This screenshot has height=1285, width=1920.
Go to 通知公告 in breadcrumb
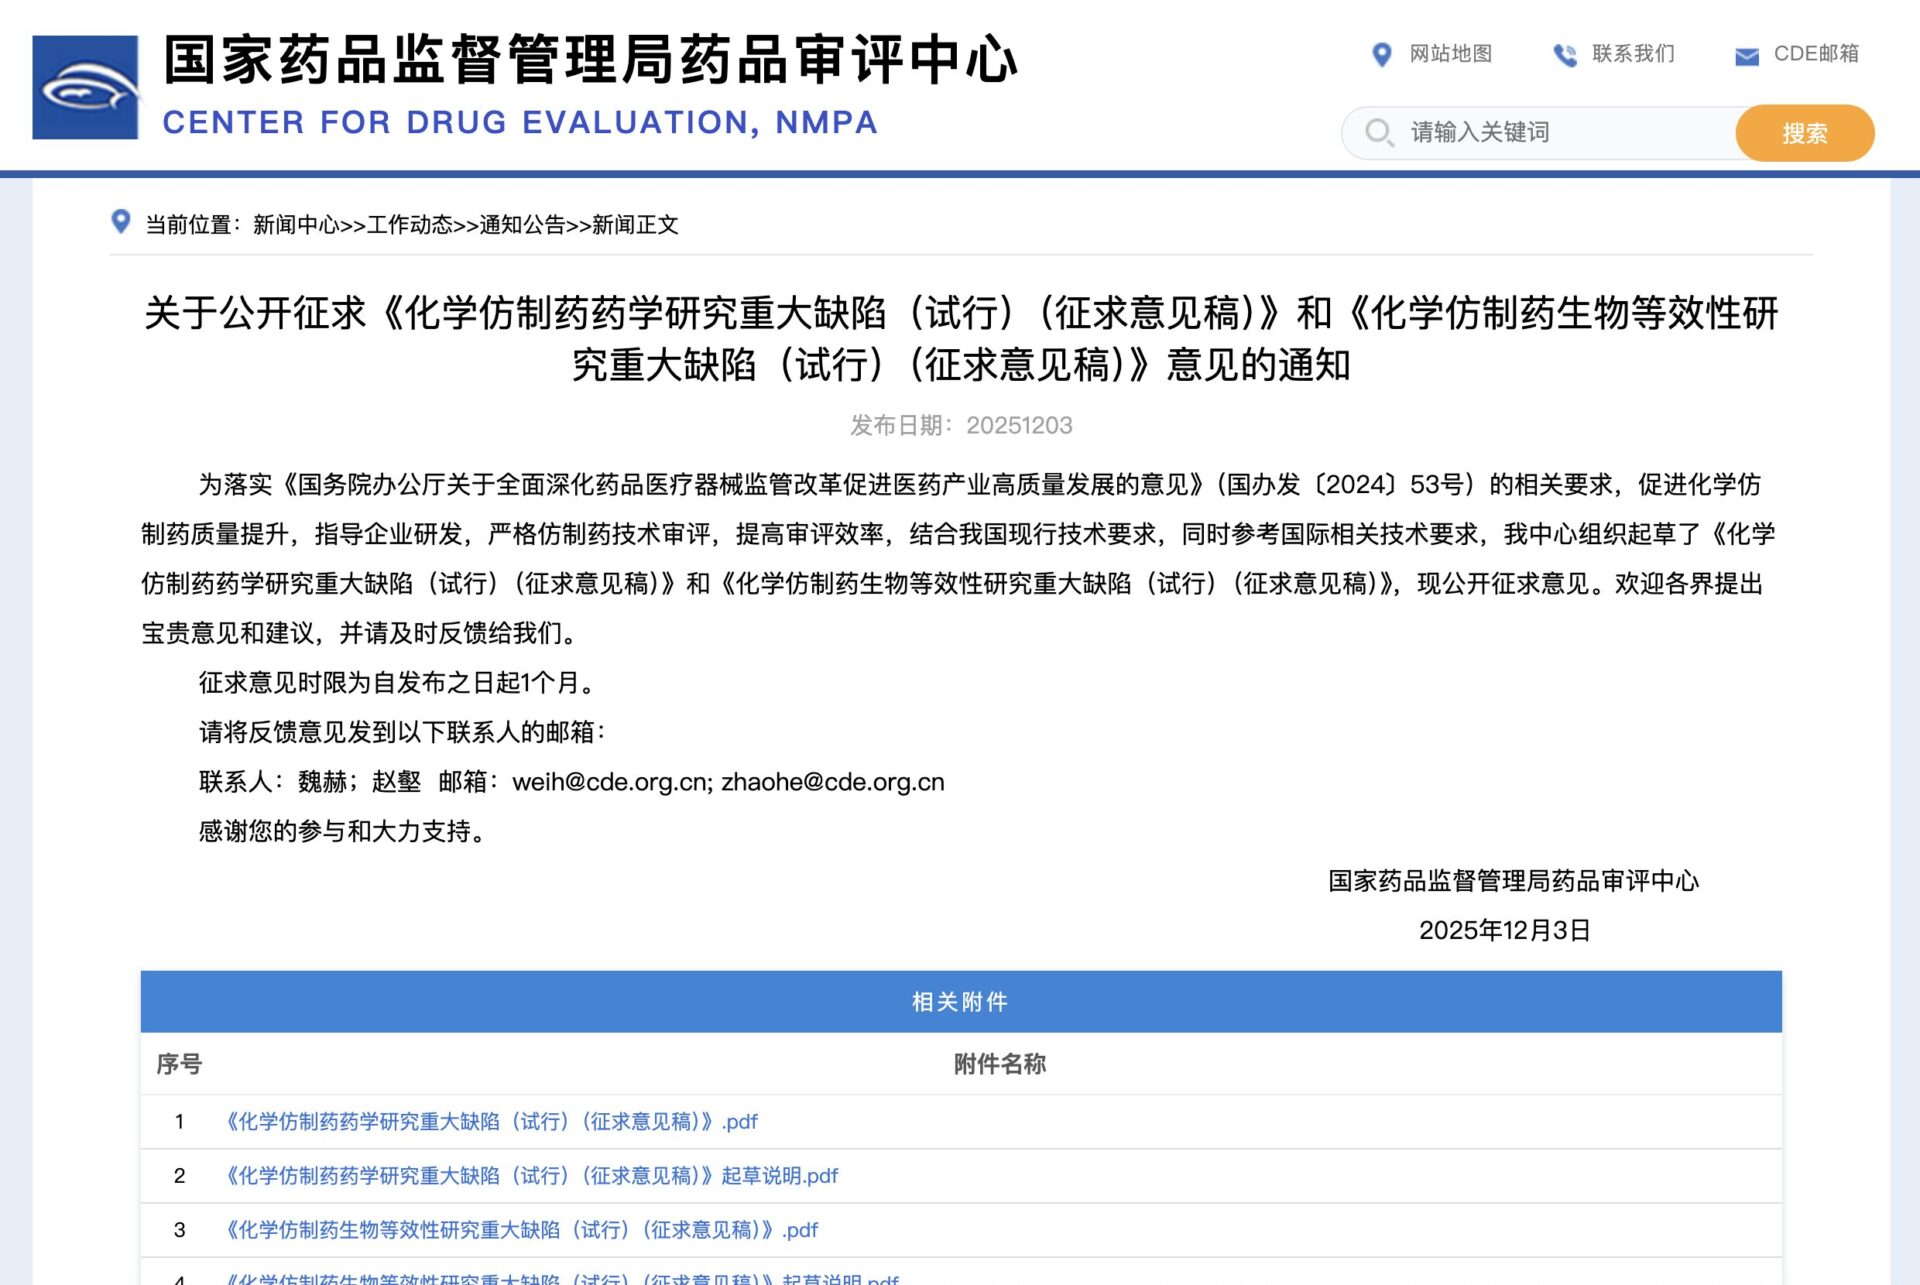pyautogui.click(x=522, y=225)
